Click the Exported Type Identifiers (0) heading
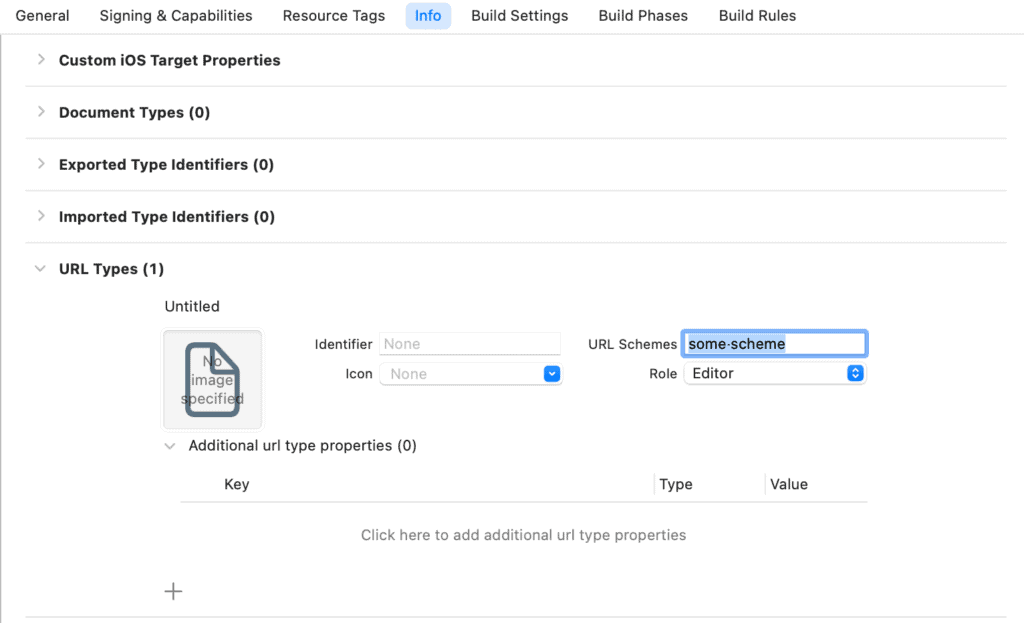 pos(167,165)
